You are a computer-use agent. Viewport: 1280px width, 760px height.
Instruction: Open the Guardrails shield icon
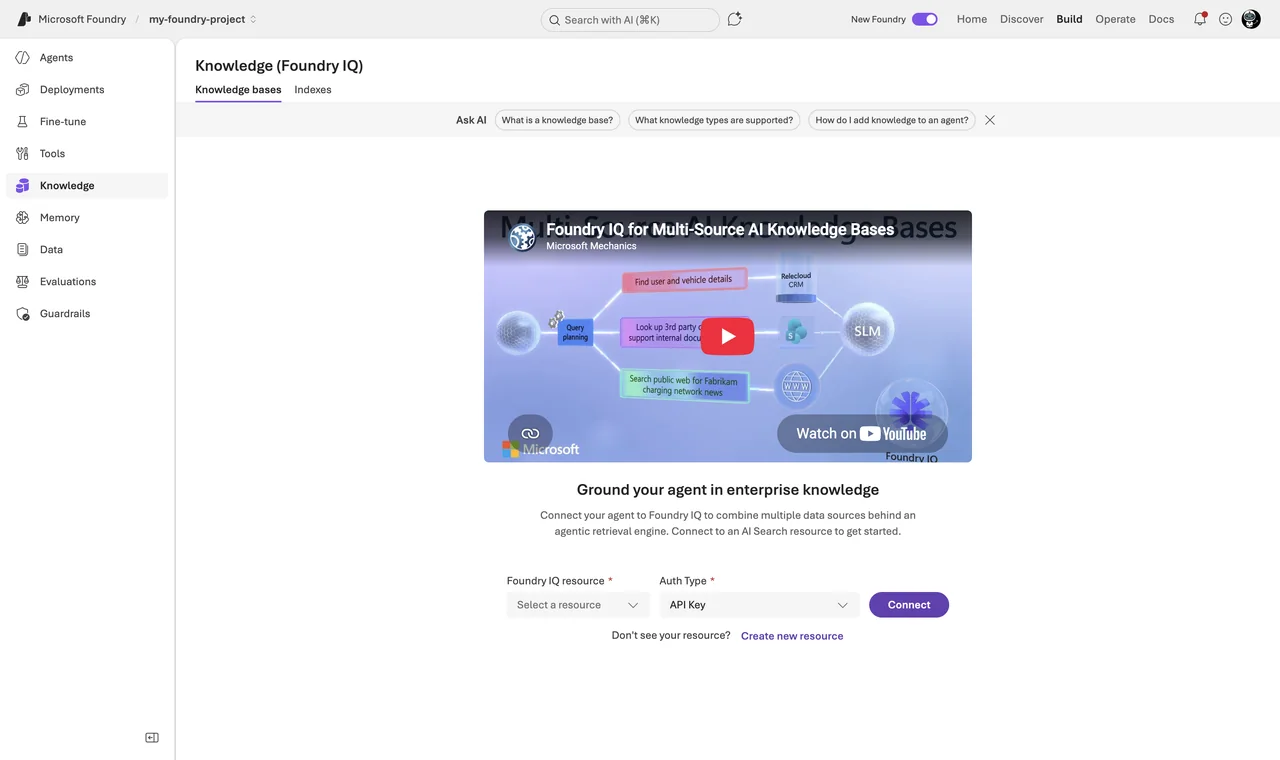[x=23, y=314]
